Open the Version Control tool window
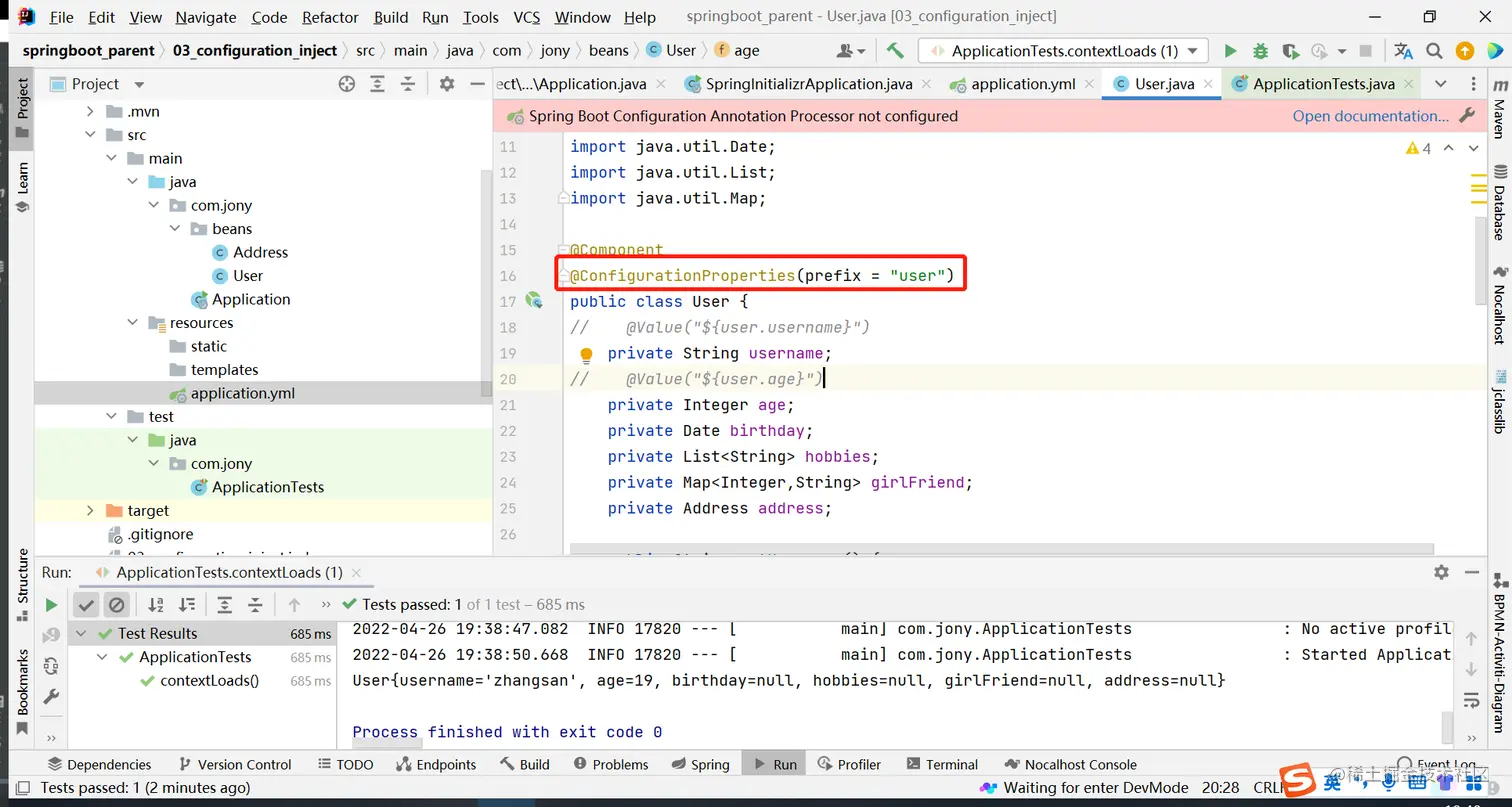The width and height of the screenshot is (1512, 807). click(234, 765)
